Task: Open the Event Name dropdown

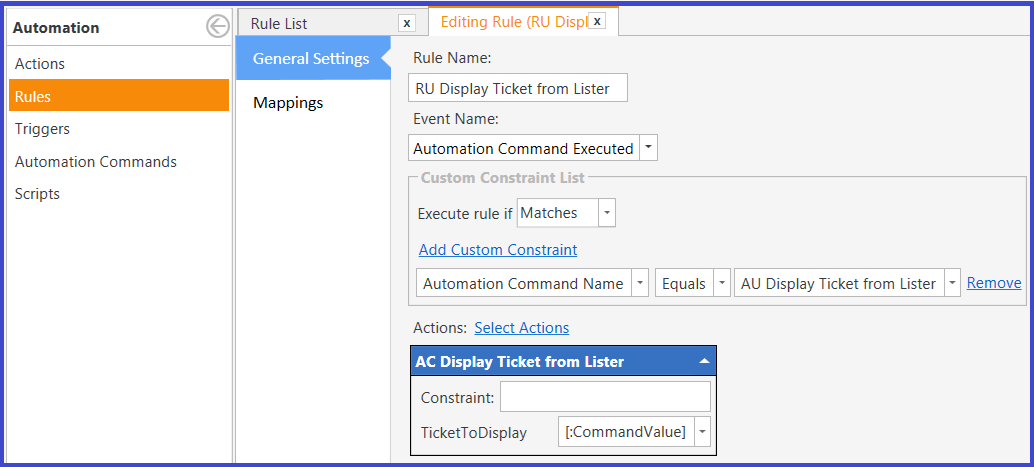Action: 648,148
